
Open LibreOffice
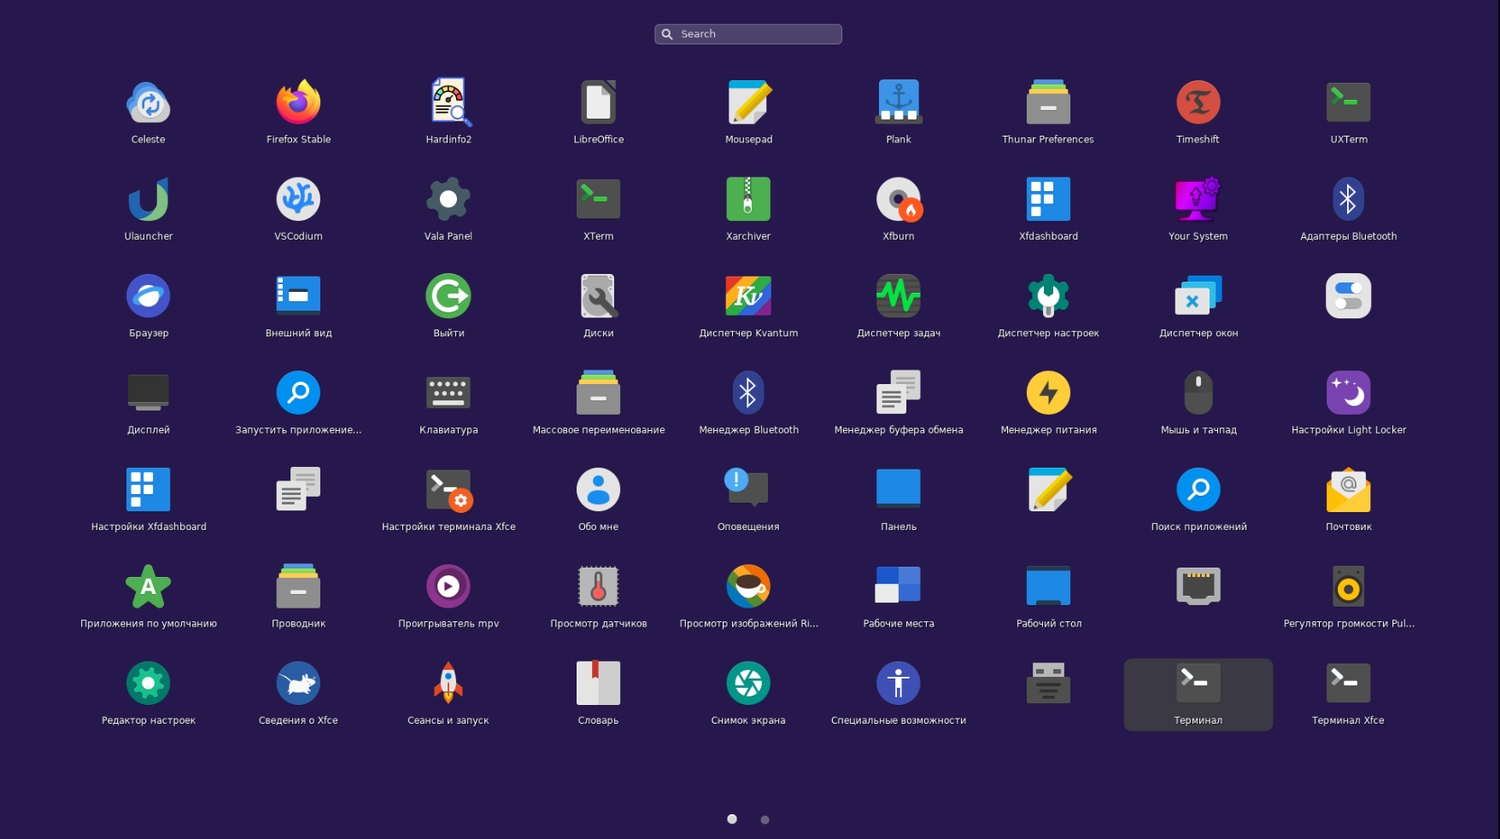click(x=598, y=102)
